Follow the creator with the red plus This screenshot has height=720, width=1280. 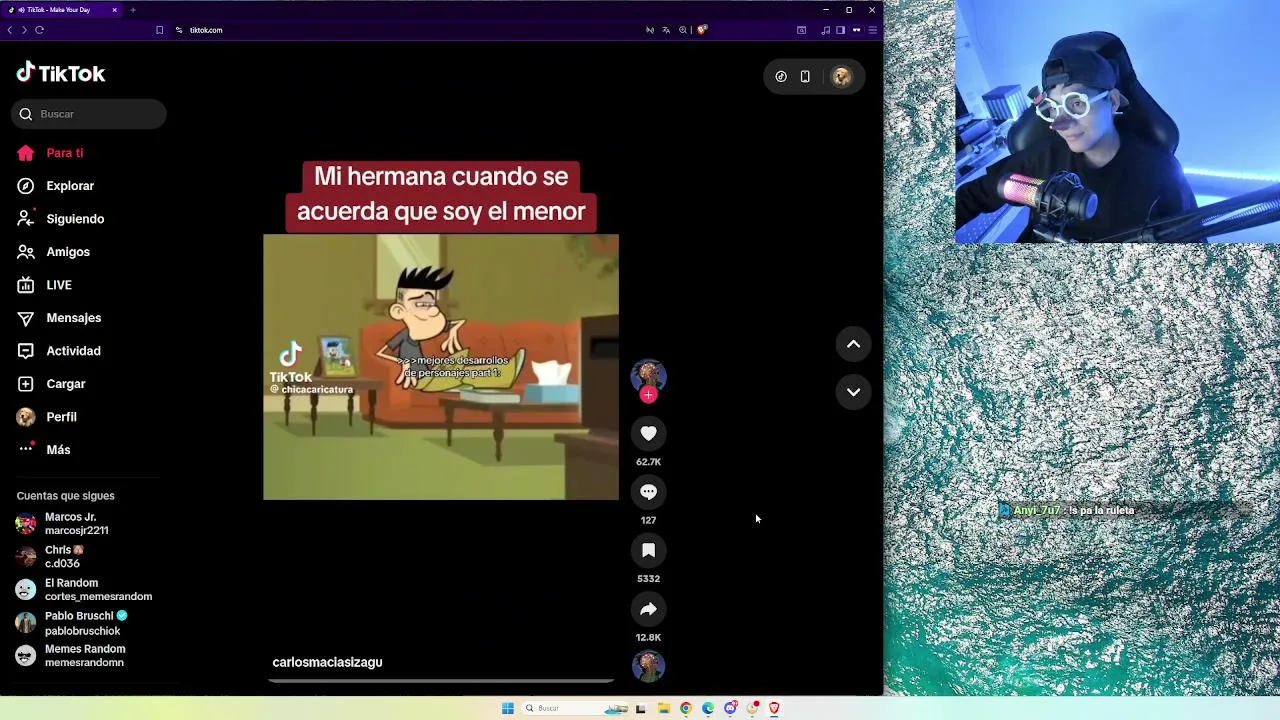coord(648,395)
